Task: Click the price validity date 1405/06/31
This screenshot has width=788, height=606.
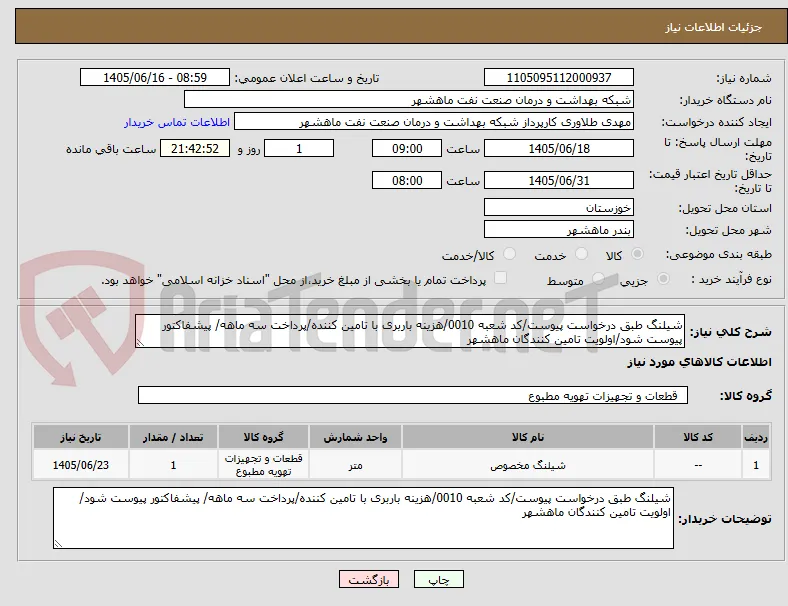Action: [x=558, y=180]
